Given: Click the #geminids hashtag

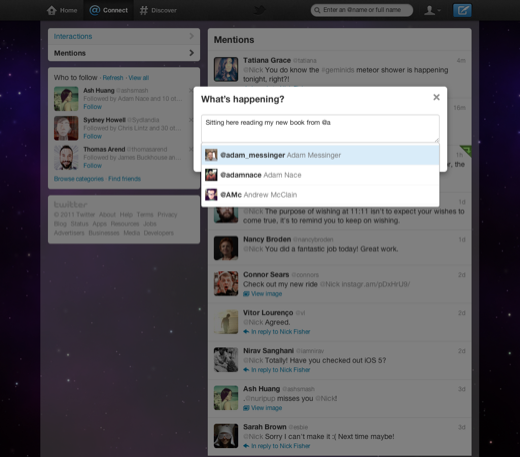Looking at the screenshot, I should (x=337, y=70).
